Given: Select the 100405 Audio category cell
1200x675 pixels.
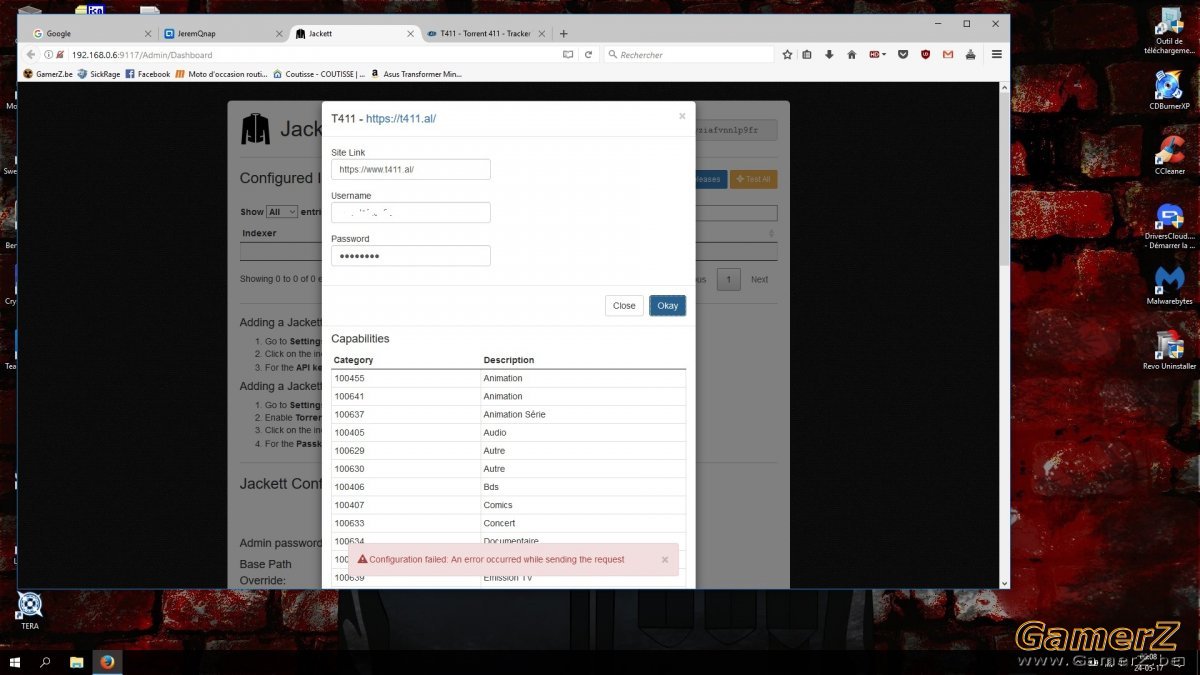Looking at the screenshot, I should tap(406, 432).
